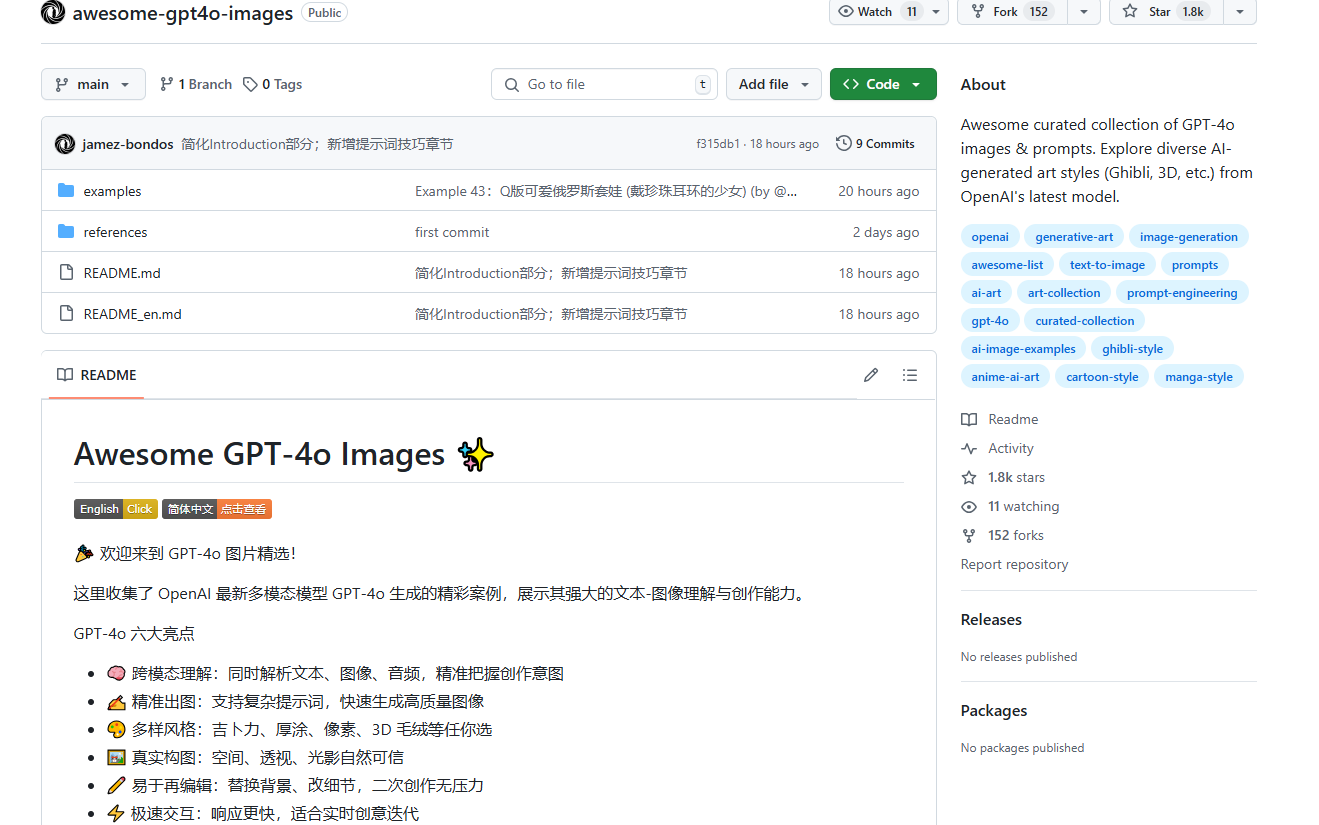The image size is (1319, 825).
Task: Open the generative-art topic tag
Action: [1074, 237]
